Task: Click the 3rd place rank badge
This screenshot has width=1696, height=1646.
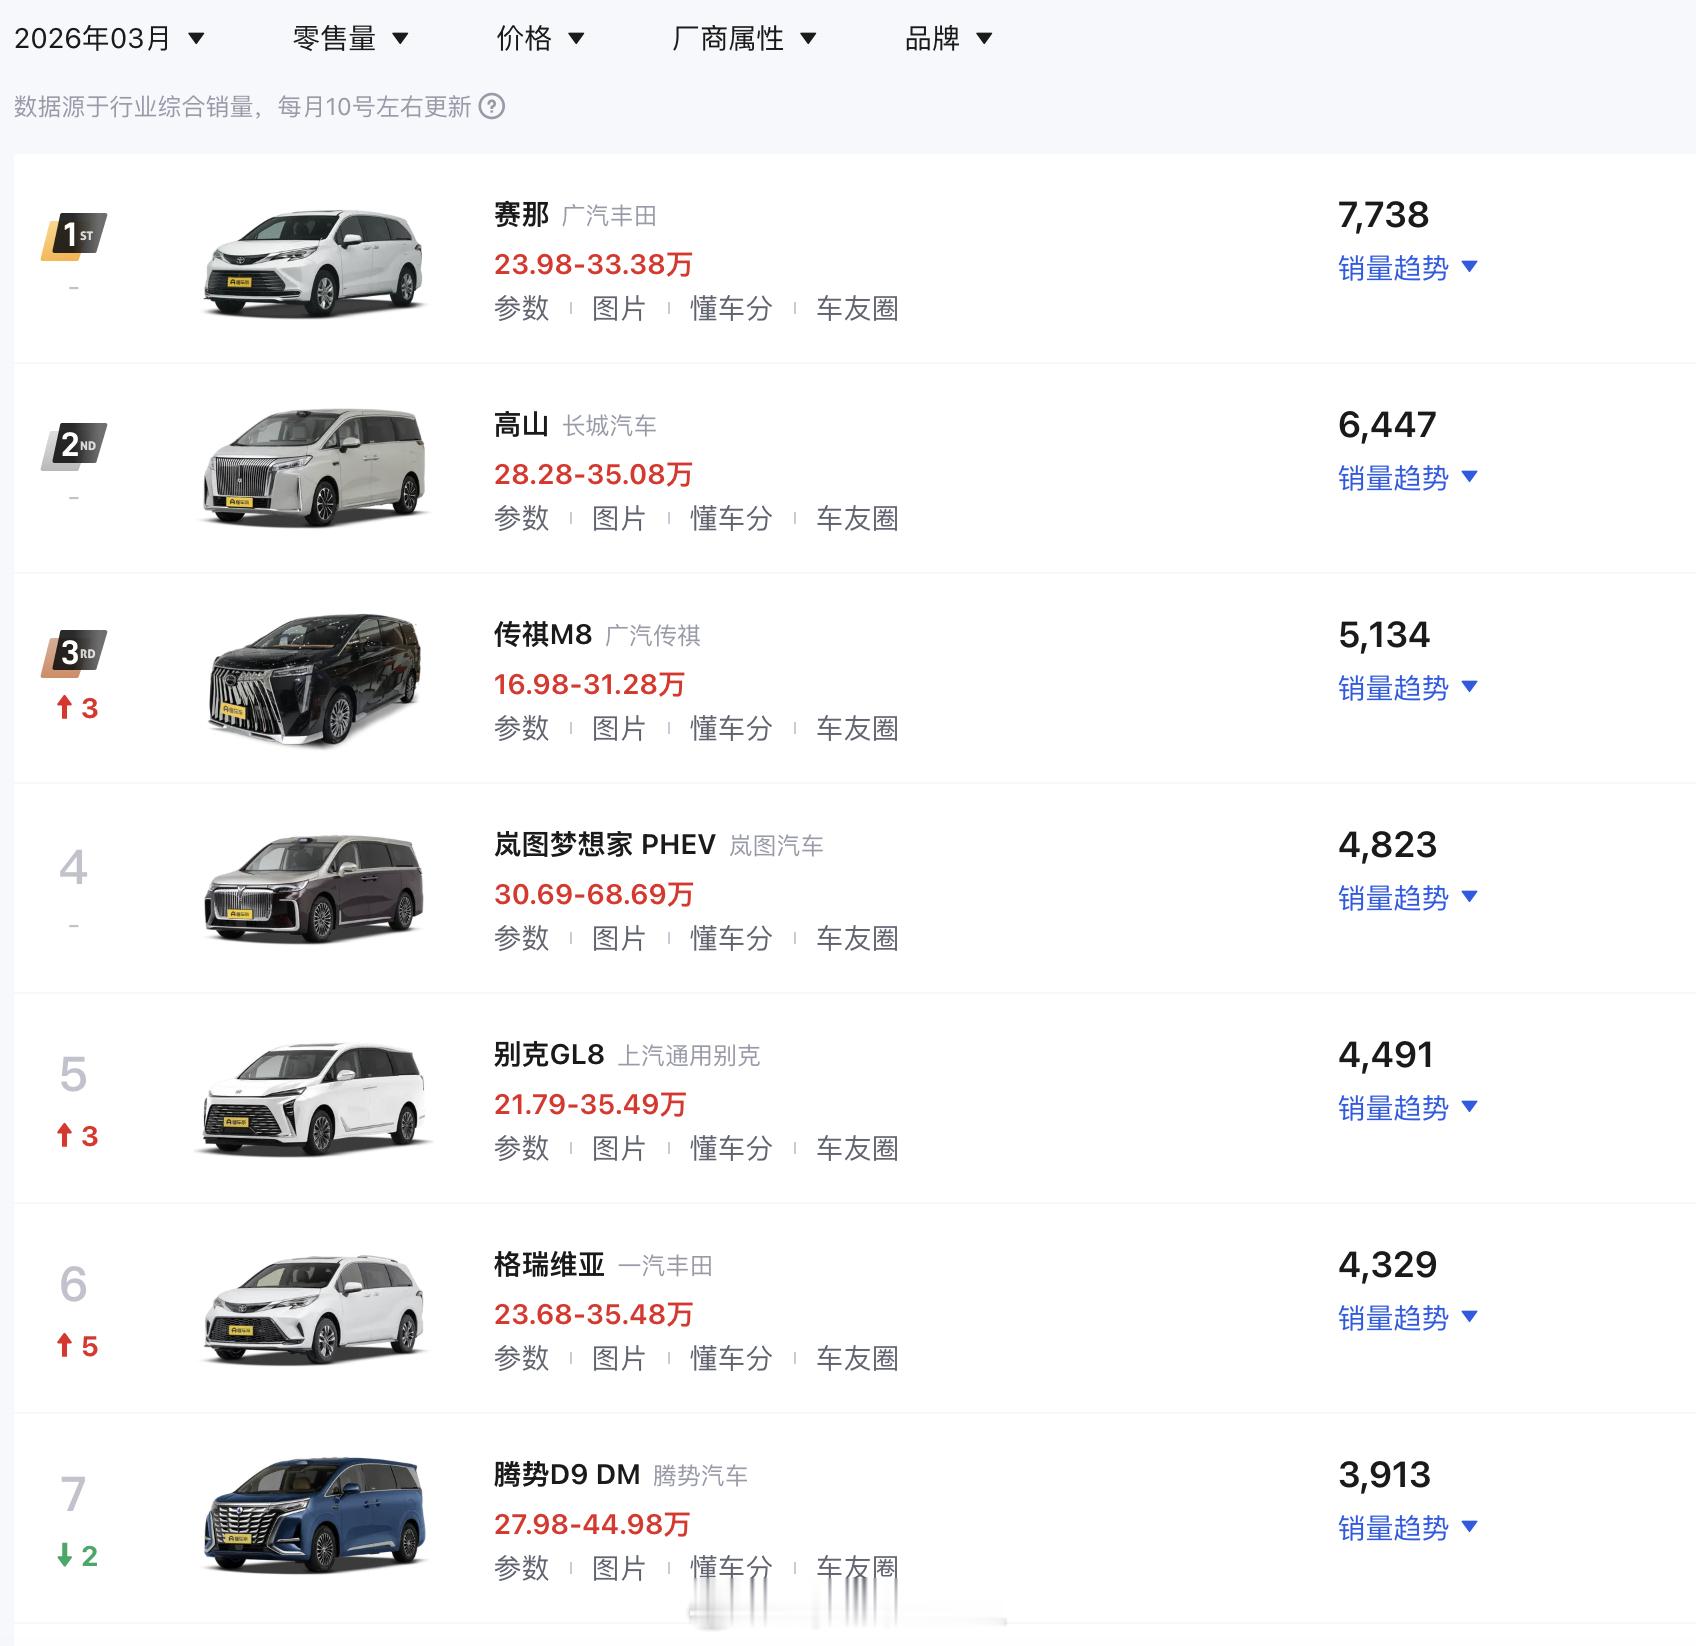Action: click(74, 654)
